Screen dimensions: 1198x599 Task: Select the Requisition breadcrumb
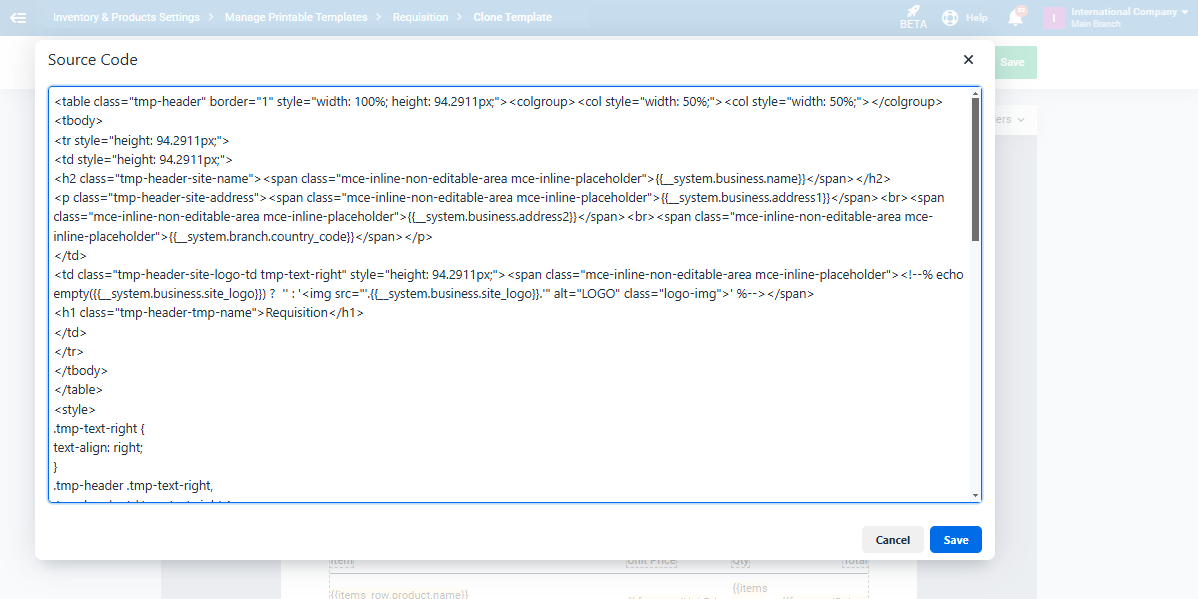pyautogui.click(x=420, y=17)
